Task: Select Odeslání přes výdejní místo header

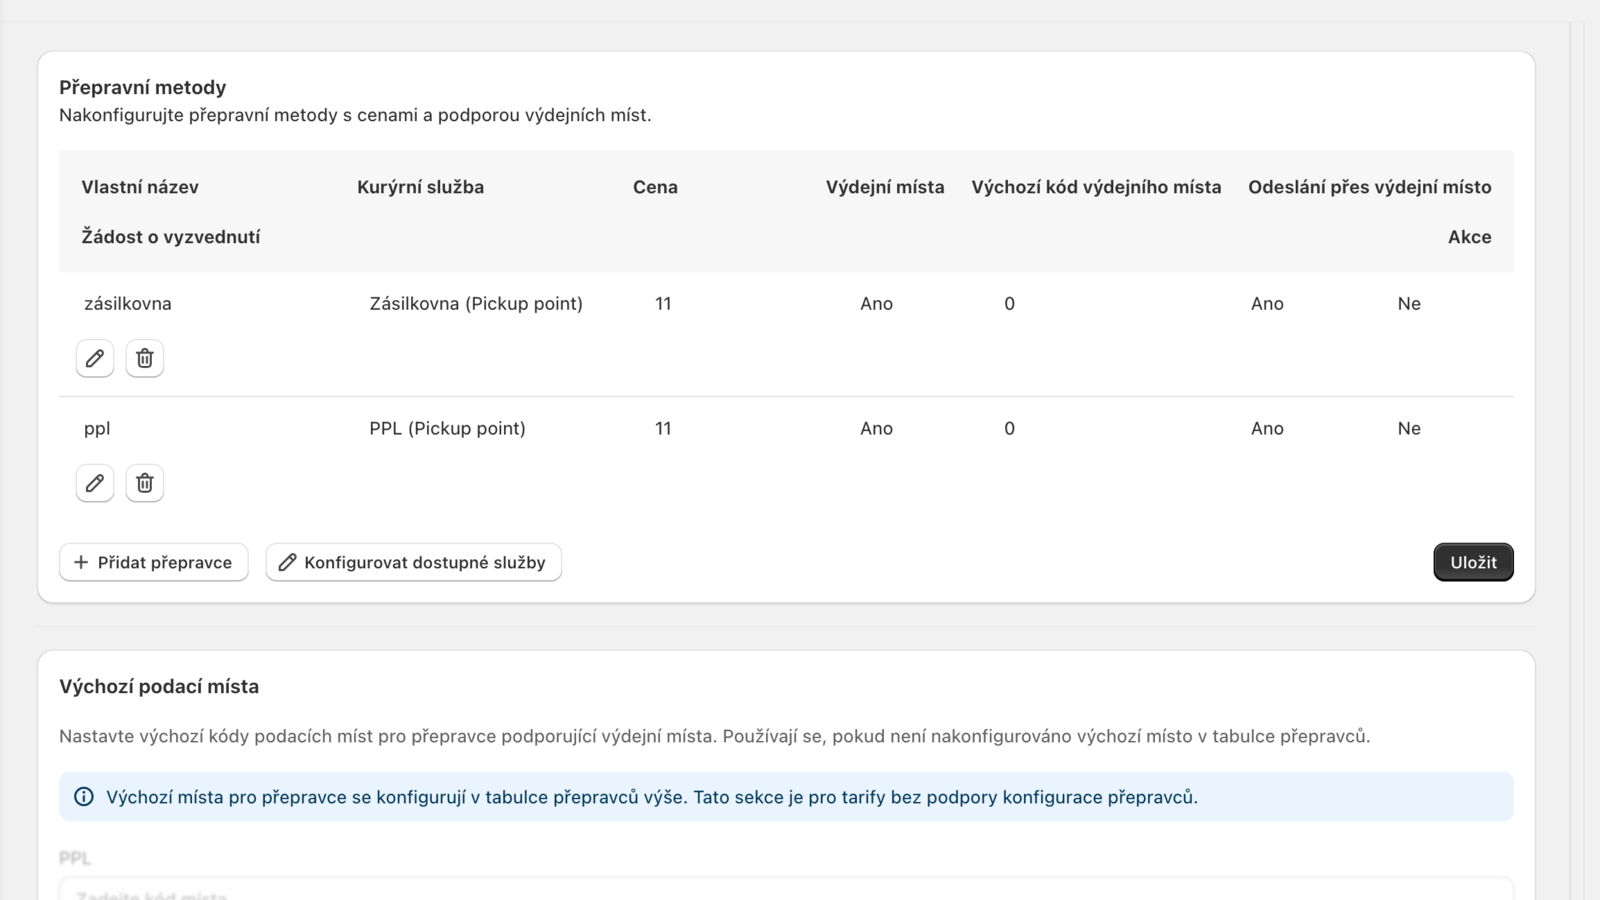Action: click(x=1370, y=187)
